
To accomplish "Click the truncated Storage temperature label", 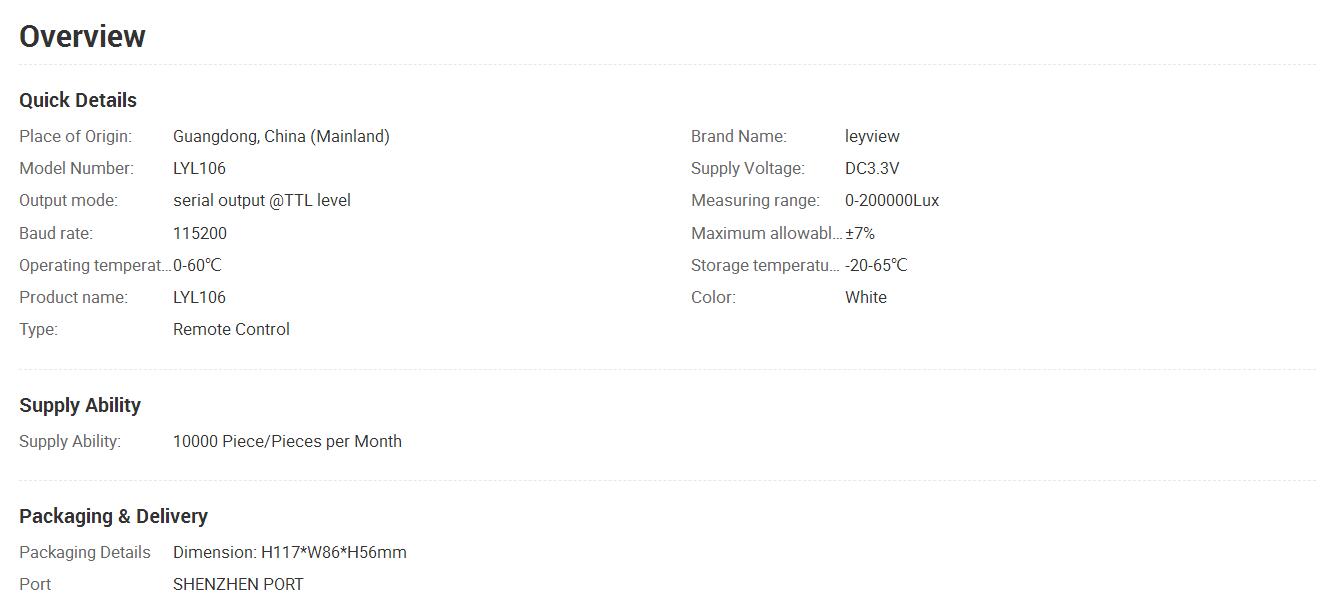I will pos(766,265).
